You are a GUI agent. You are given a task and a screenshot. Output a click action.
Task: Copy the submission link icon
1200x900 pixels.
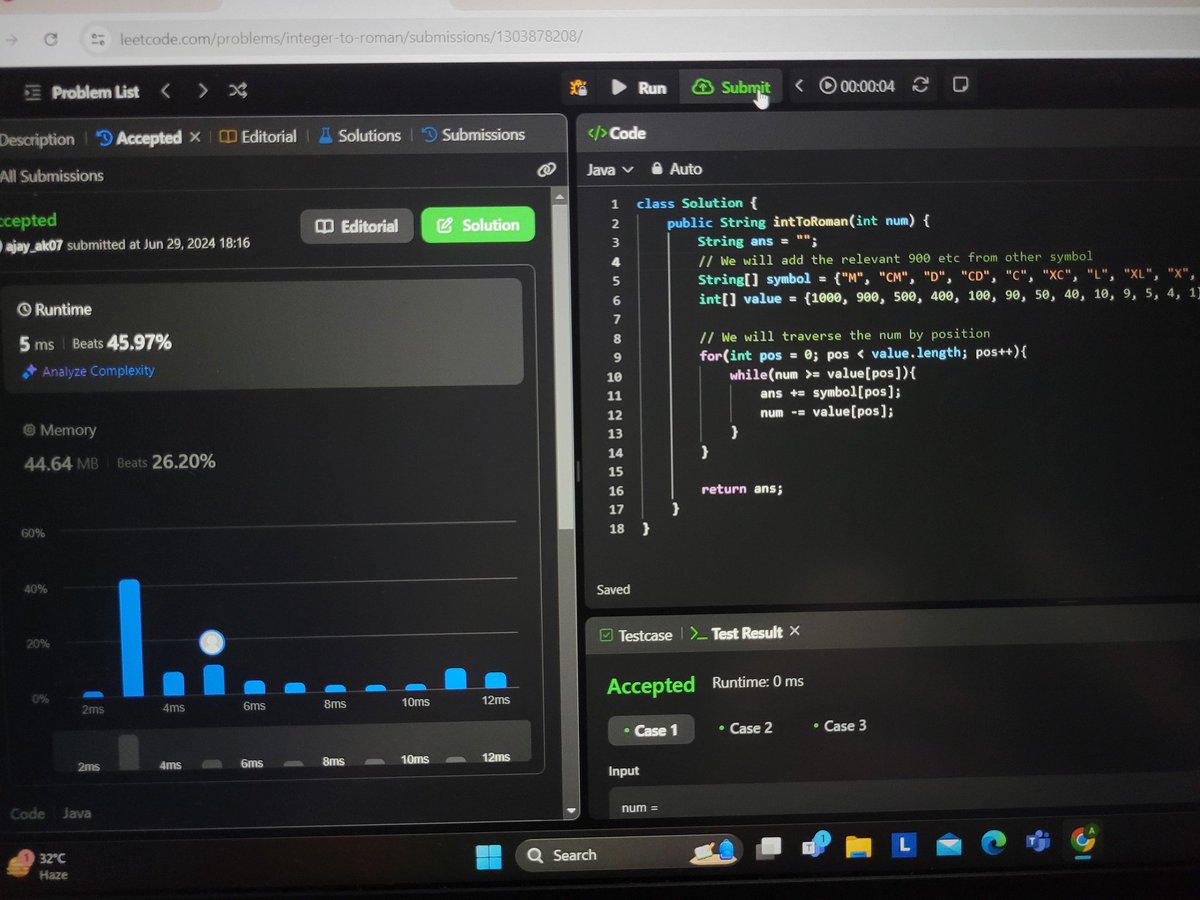[546, 170]
